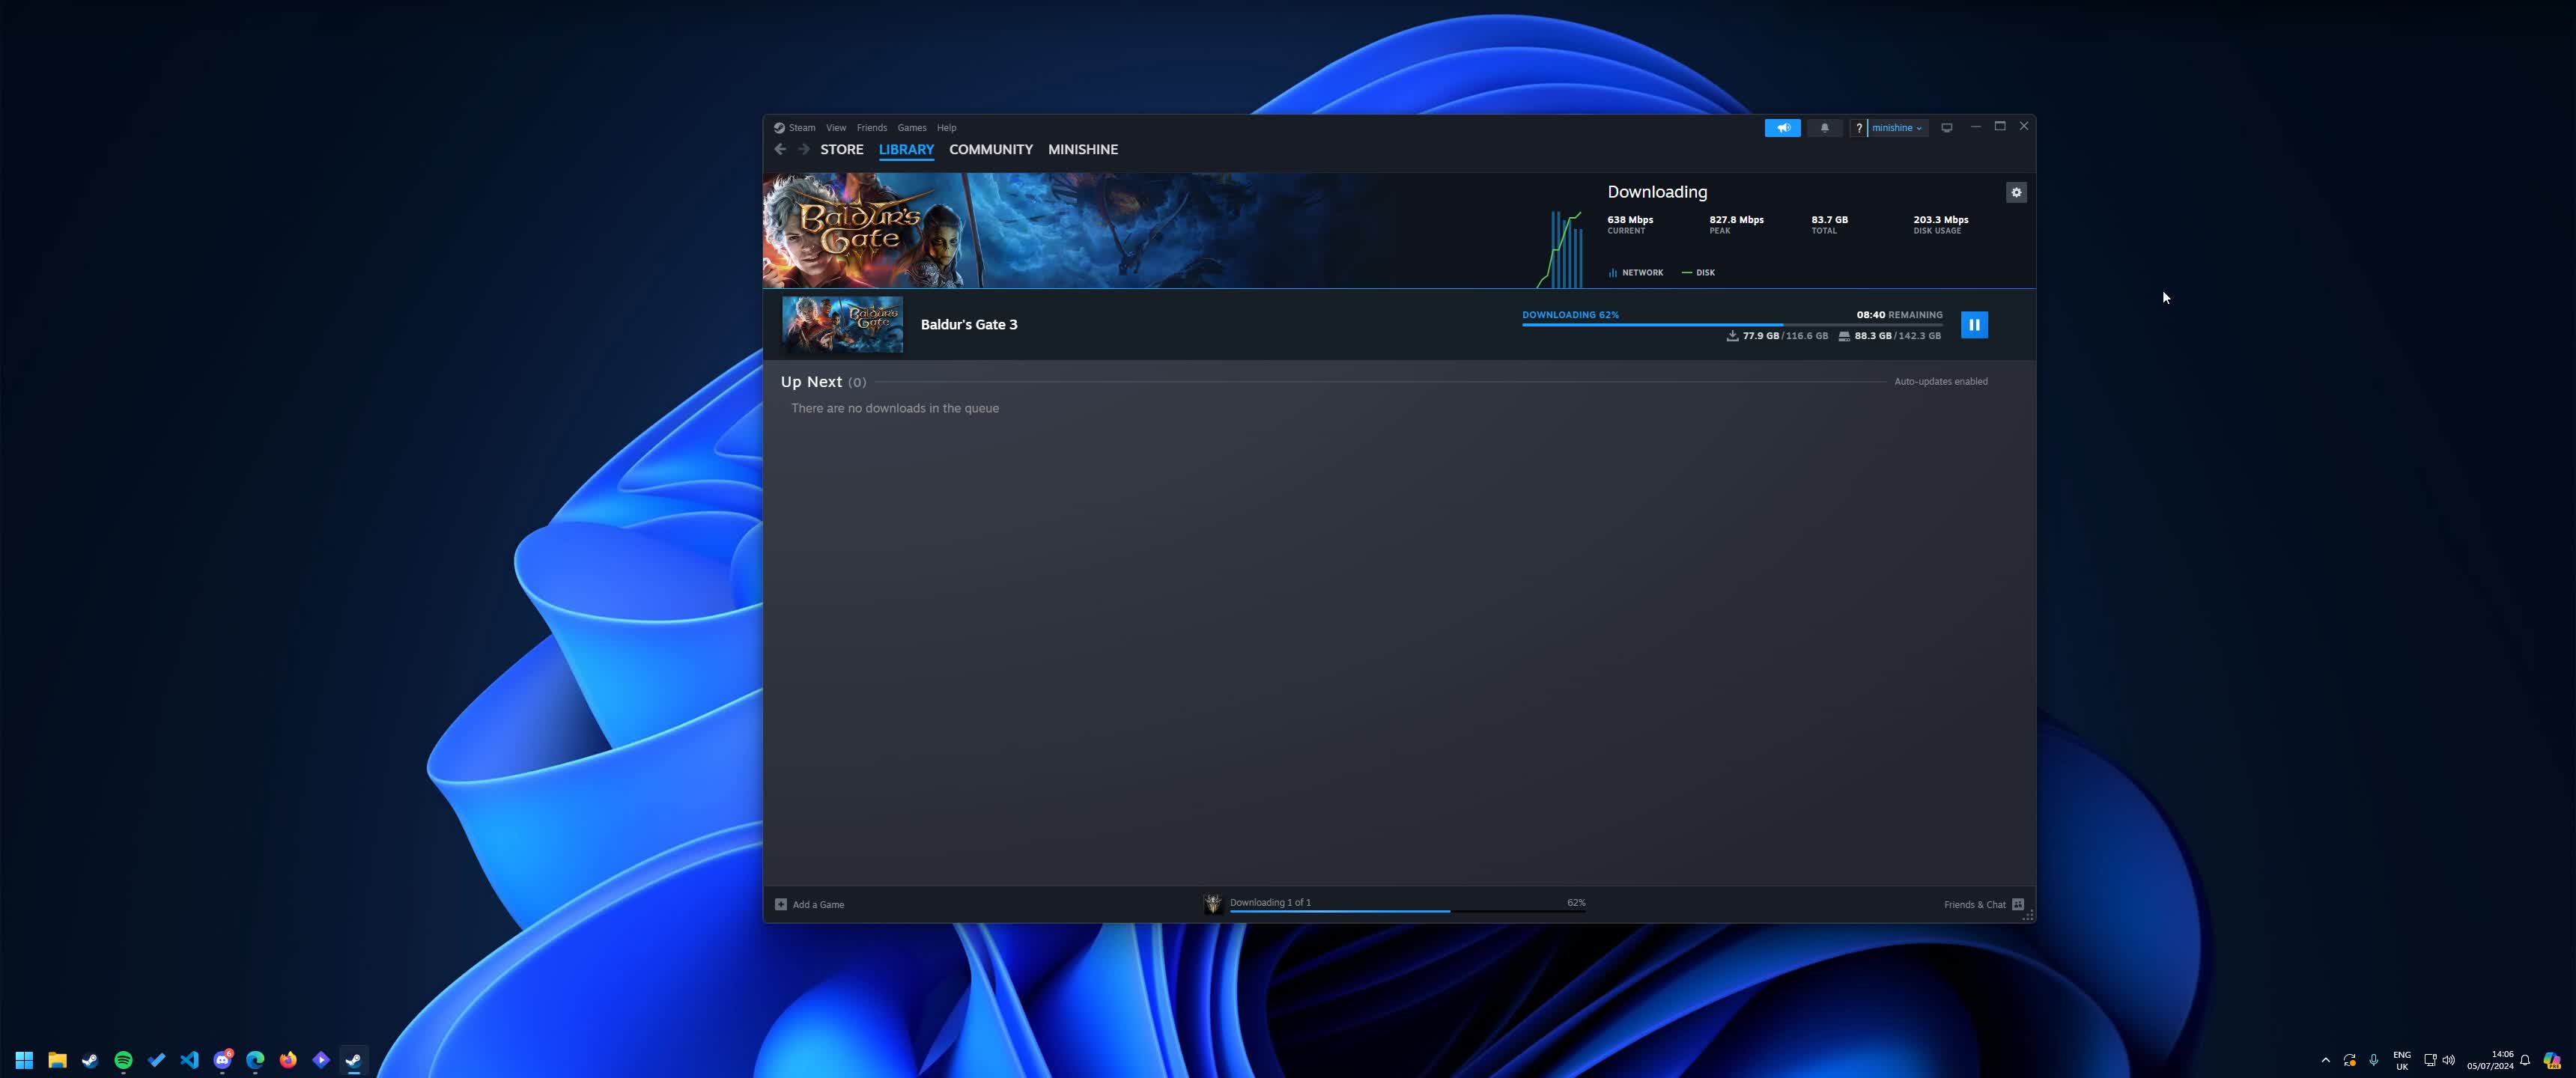2576x1078 pixels.
Task: Toggle the NETWORK graph legend
Action: [x=1636, y=272]
